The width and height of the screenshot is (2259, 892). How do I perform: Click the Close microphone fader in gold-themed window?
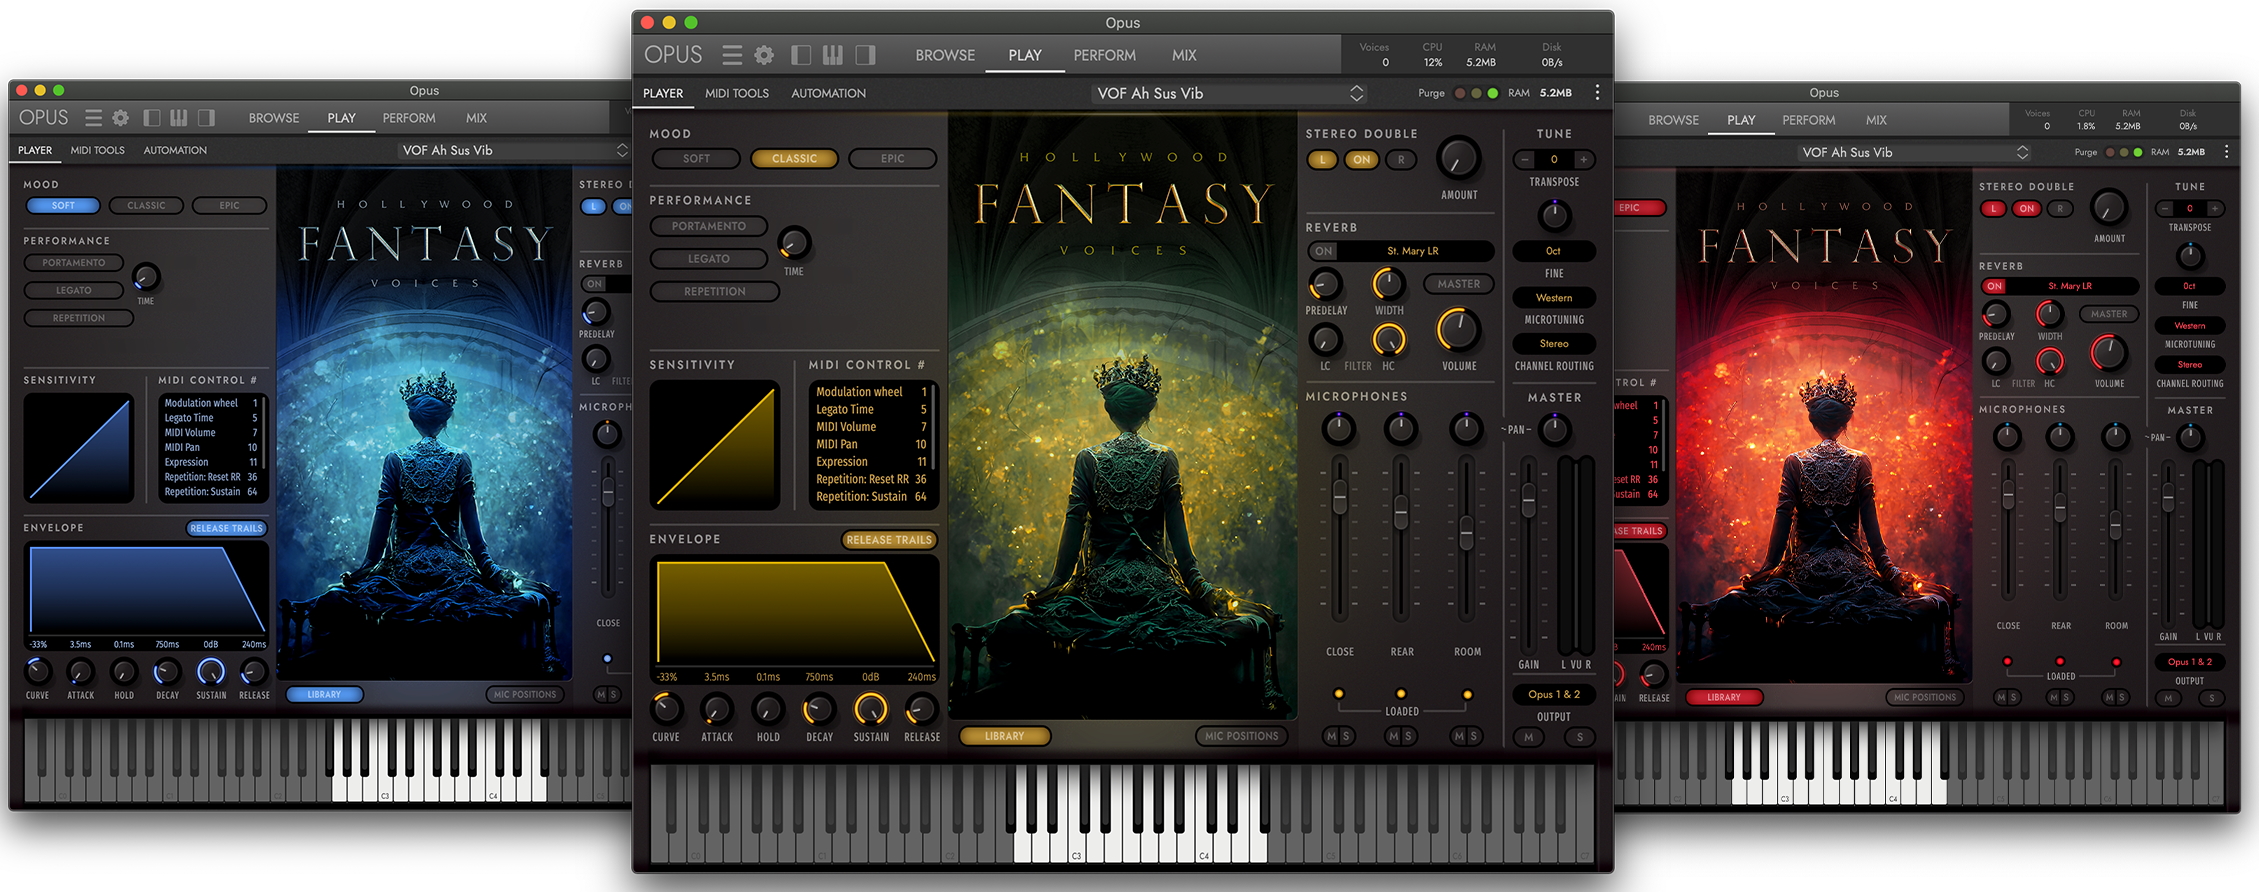[1339, 497]
